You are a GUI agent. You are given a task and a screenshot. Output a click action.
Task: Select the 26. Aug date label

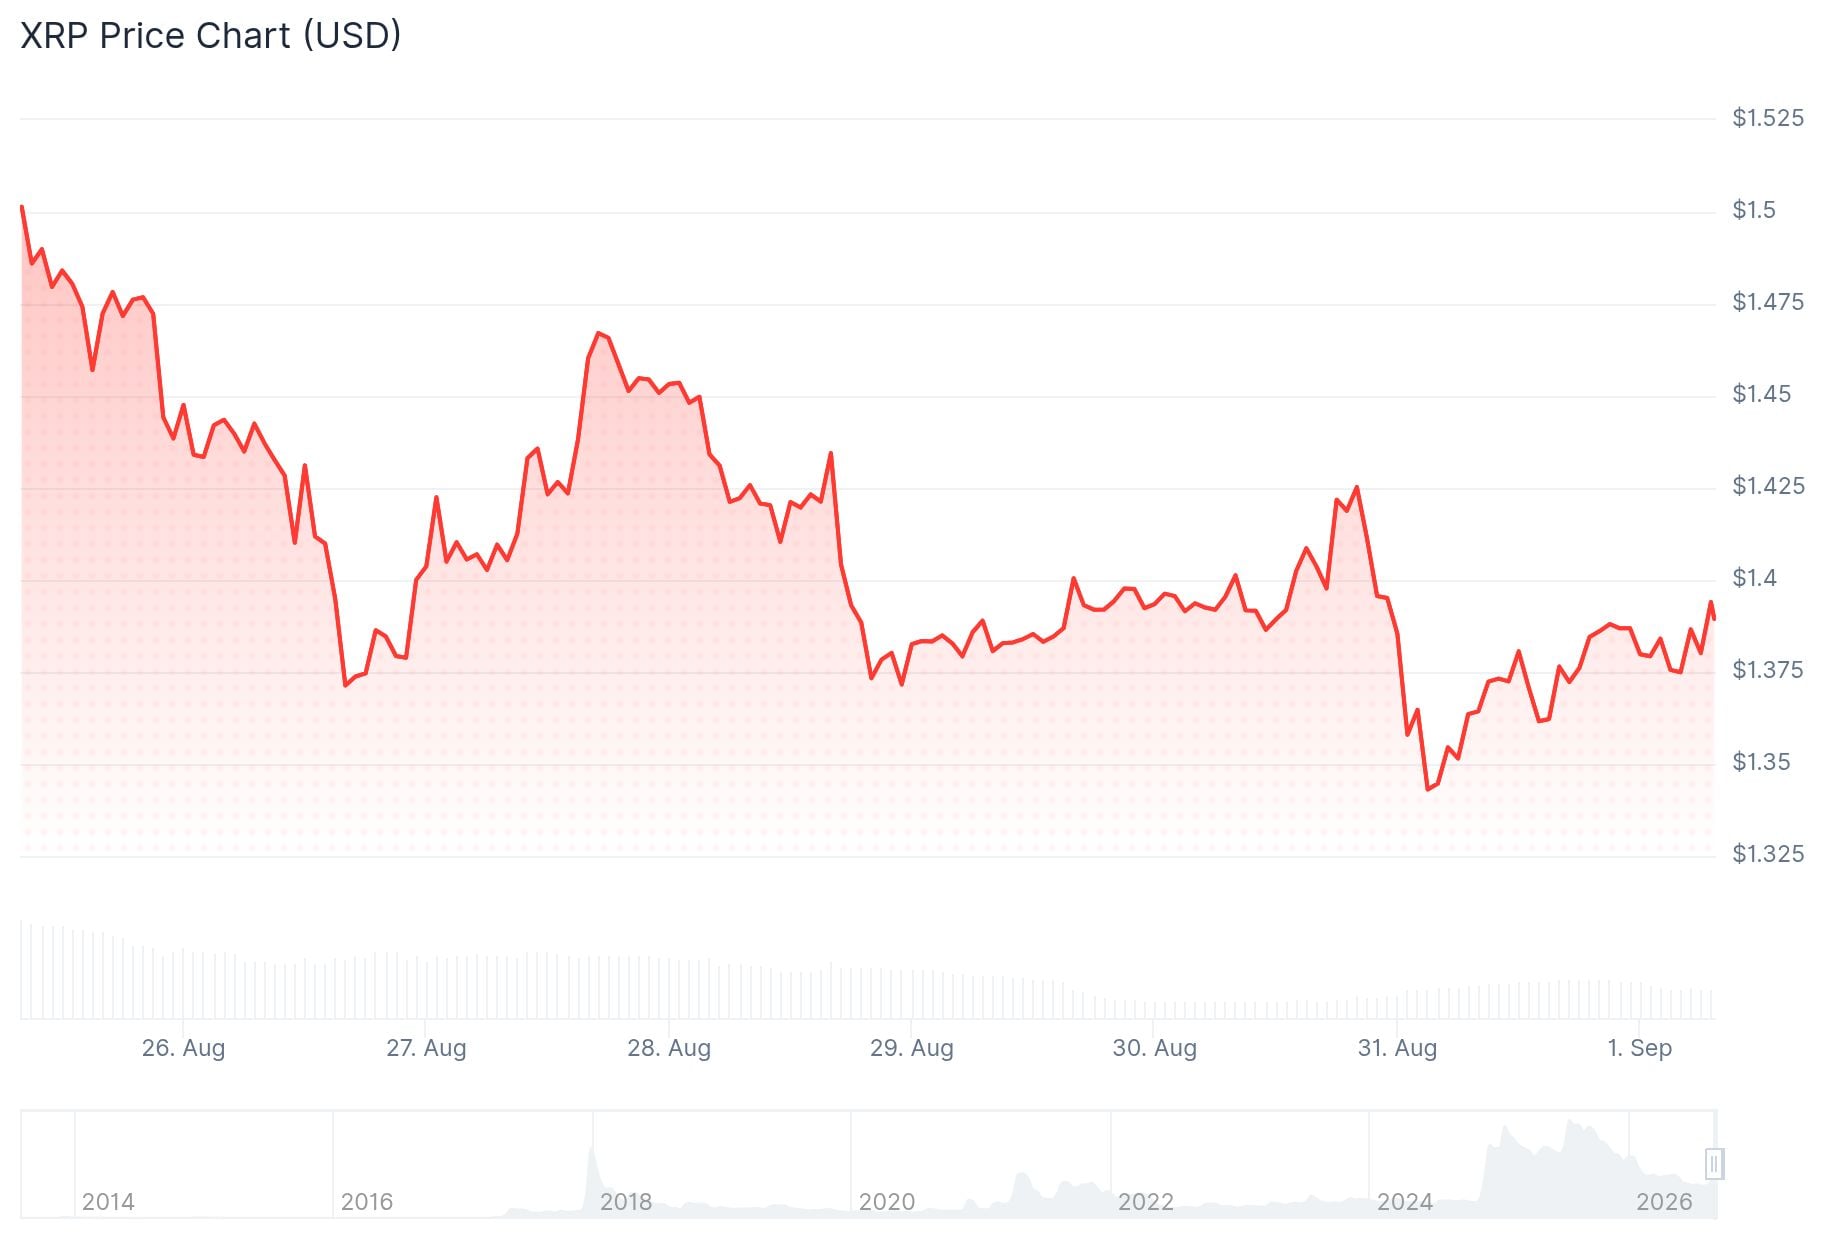click(183, 1048)
